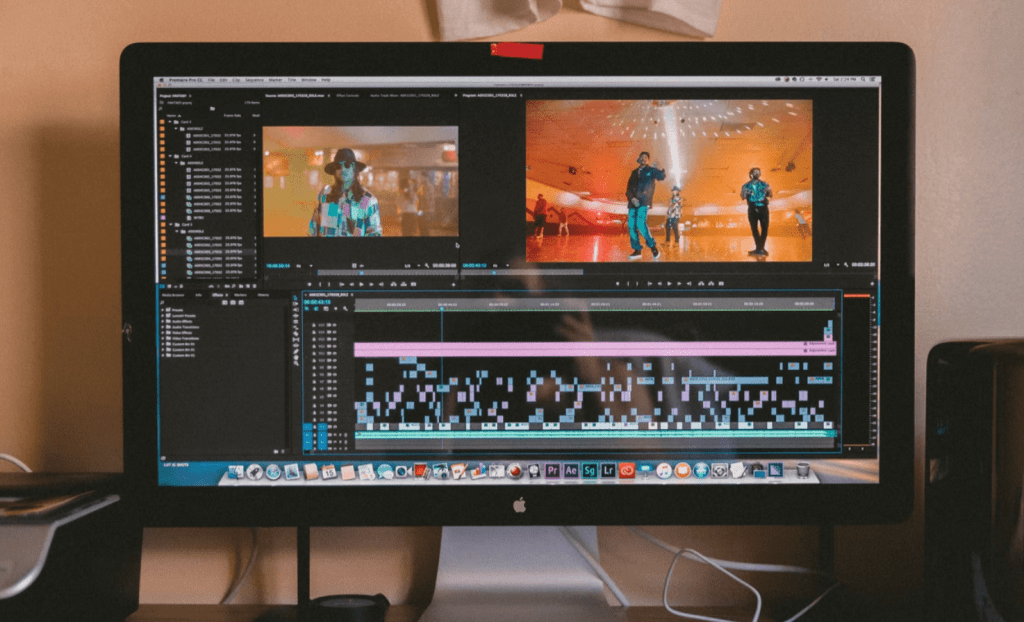1024x622 pixels.
Task: Open the File menu in the menu bar
Action: (211, 80)
